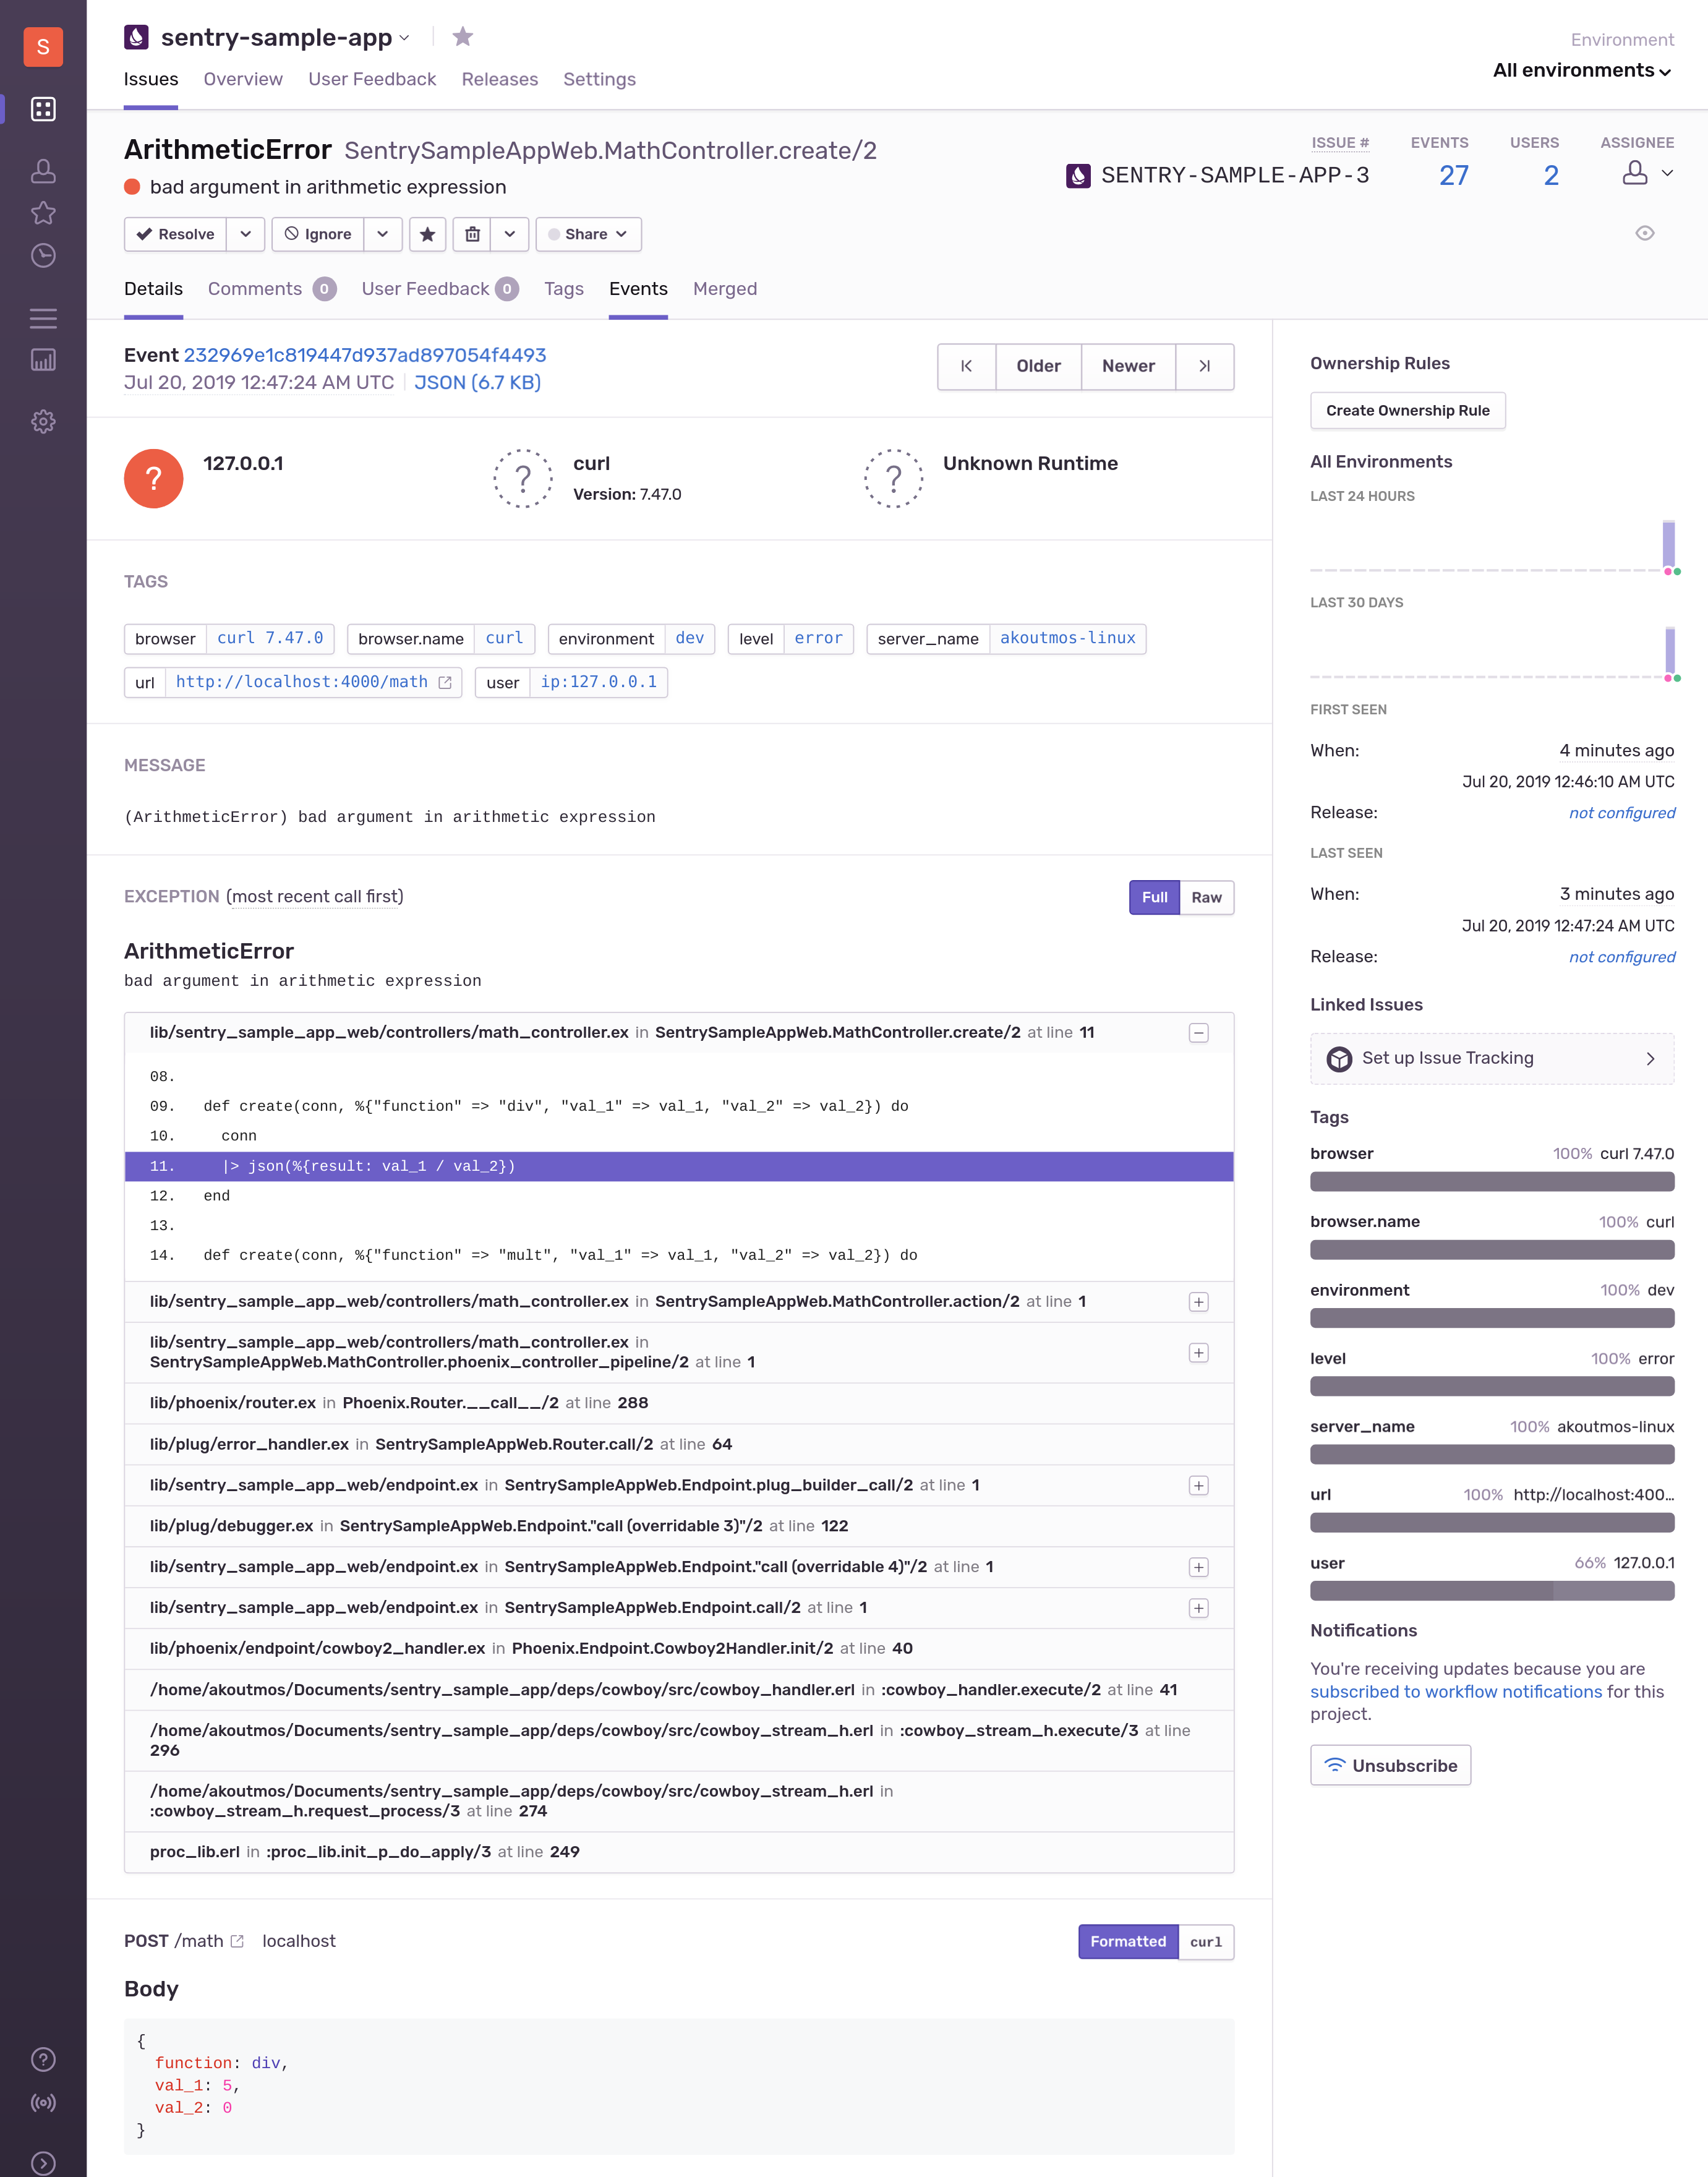
Task: Click the user tag distribution bar
Action: pyautogui.click(x=1492, y=1591)
